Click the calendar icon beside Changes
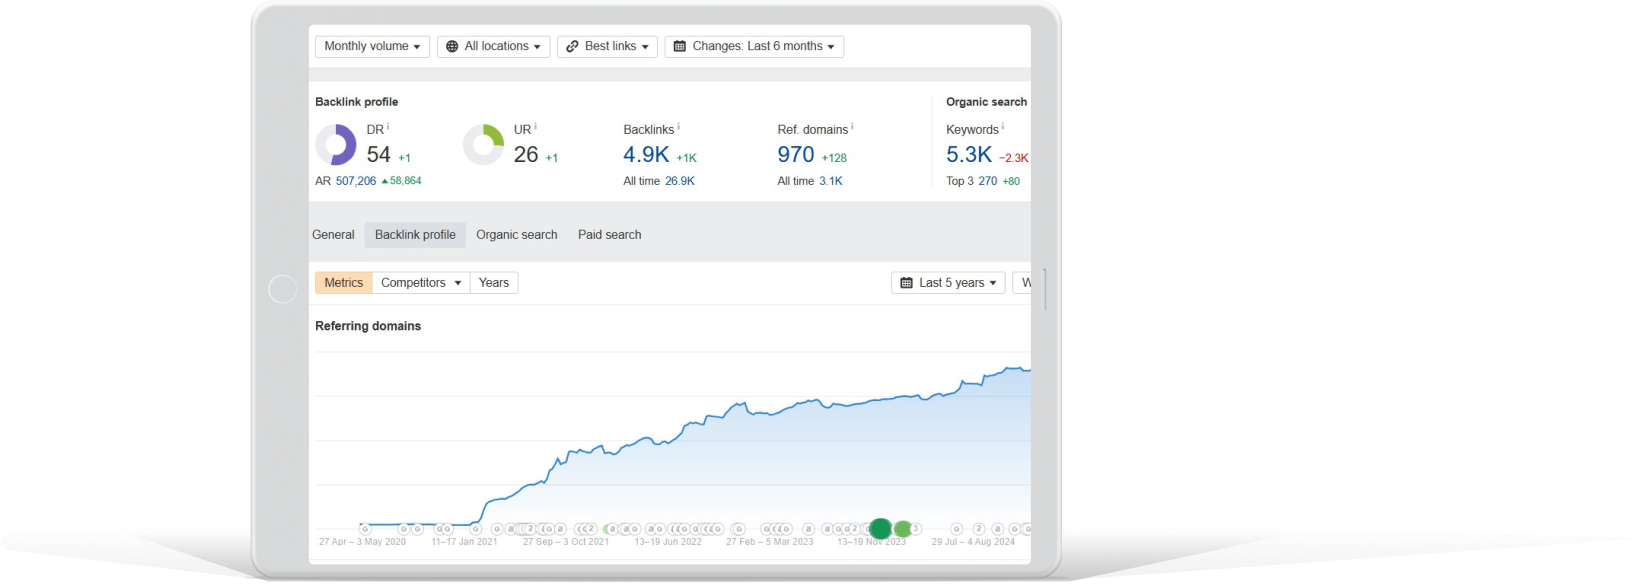 coord(680,47)
